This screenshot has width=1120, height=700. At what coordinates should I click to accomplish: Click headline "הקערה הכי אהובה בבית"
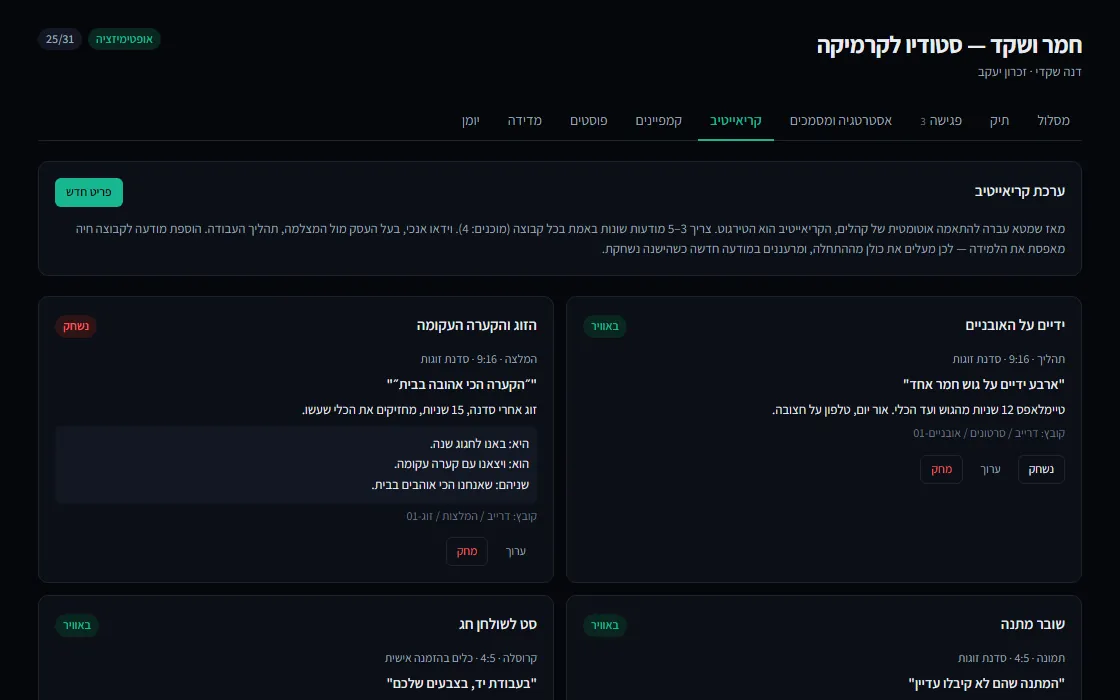(461, 384)
